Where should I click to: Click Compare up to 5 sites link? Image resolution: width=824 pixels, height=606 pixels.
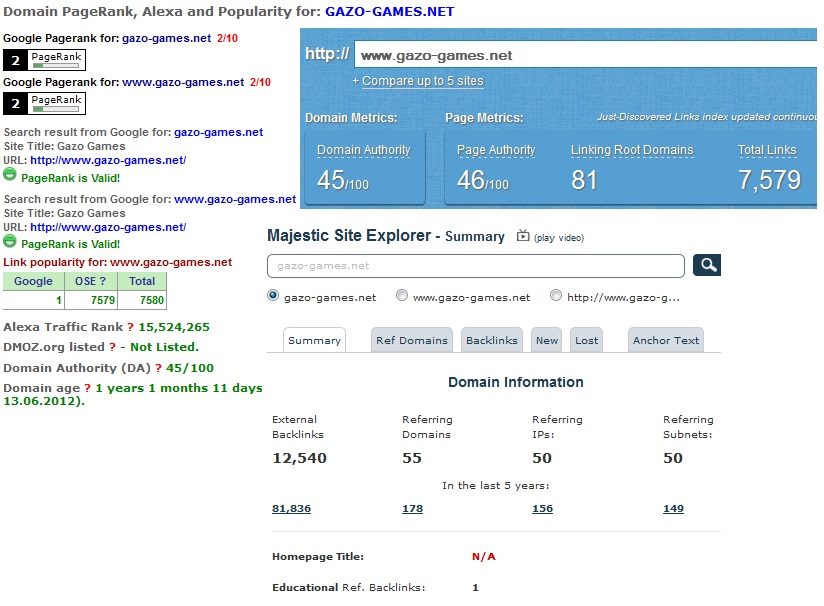423,81
